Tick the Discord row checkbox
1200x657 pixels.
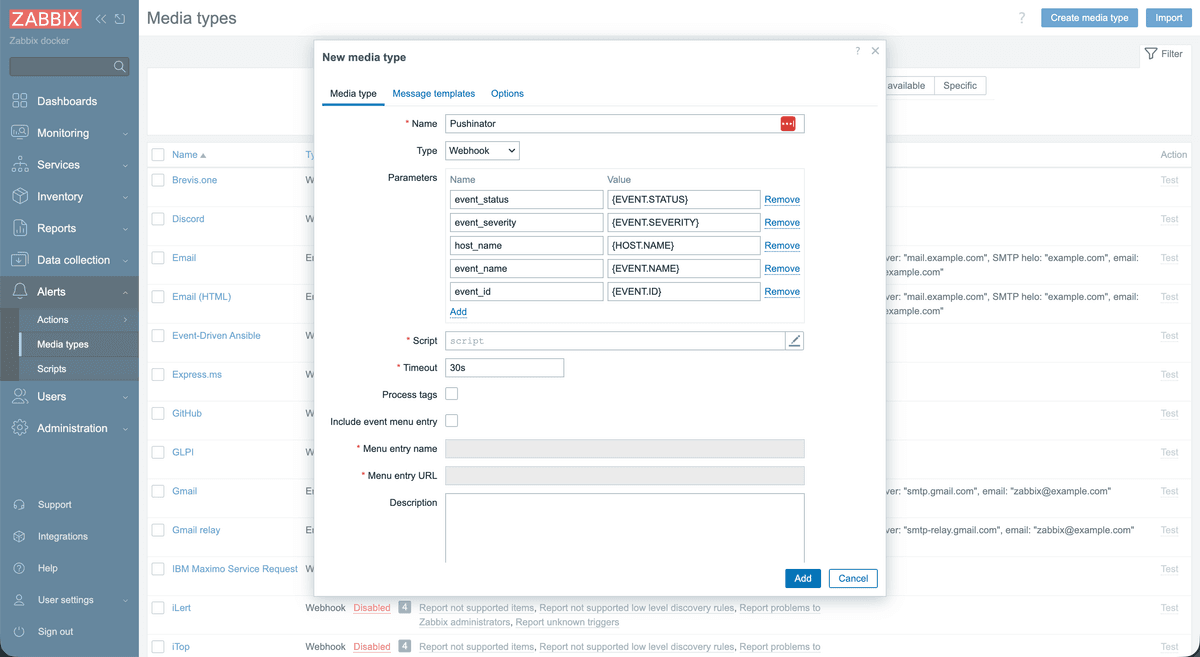click(x=158, y=219)
